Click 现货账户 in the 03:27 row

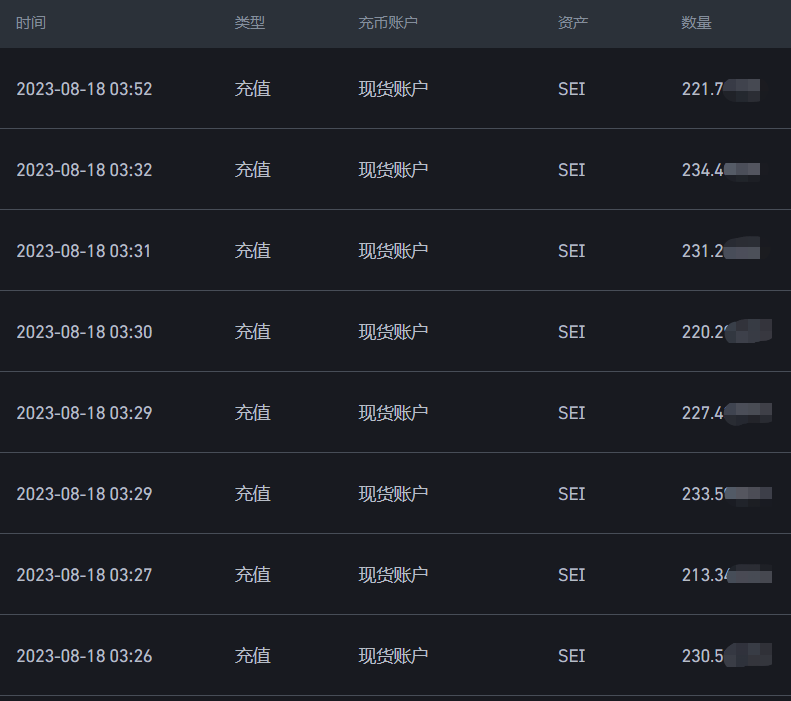tap(393, 575)
